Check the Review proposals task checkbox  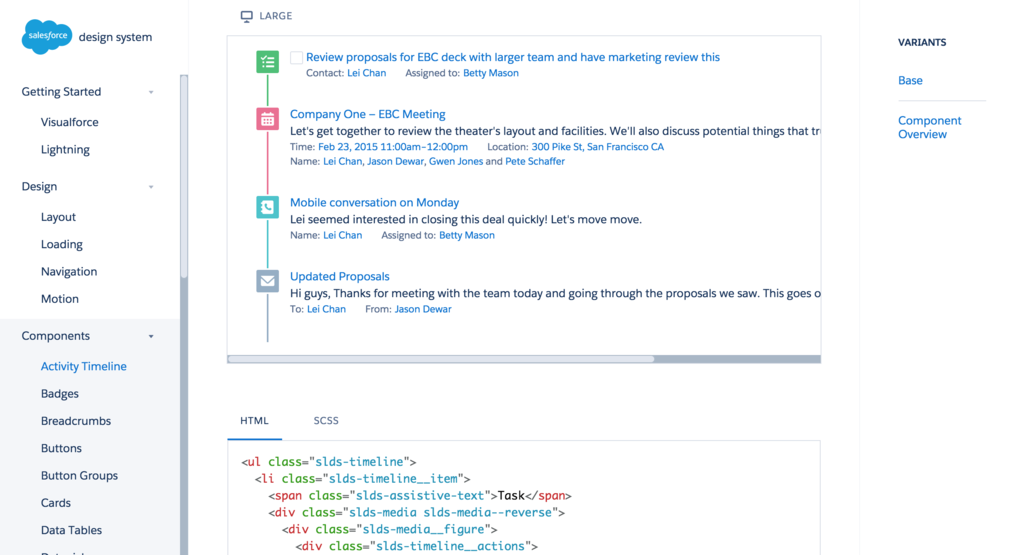coord(296,57)
